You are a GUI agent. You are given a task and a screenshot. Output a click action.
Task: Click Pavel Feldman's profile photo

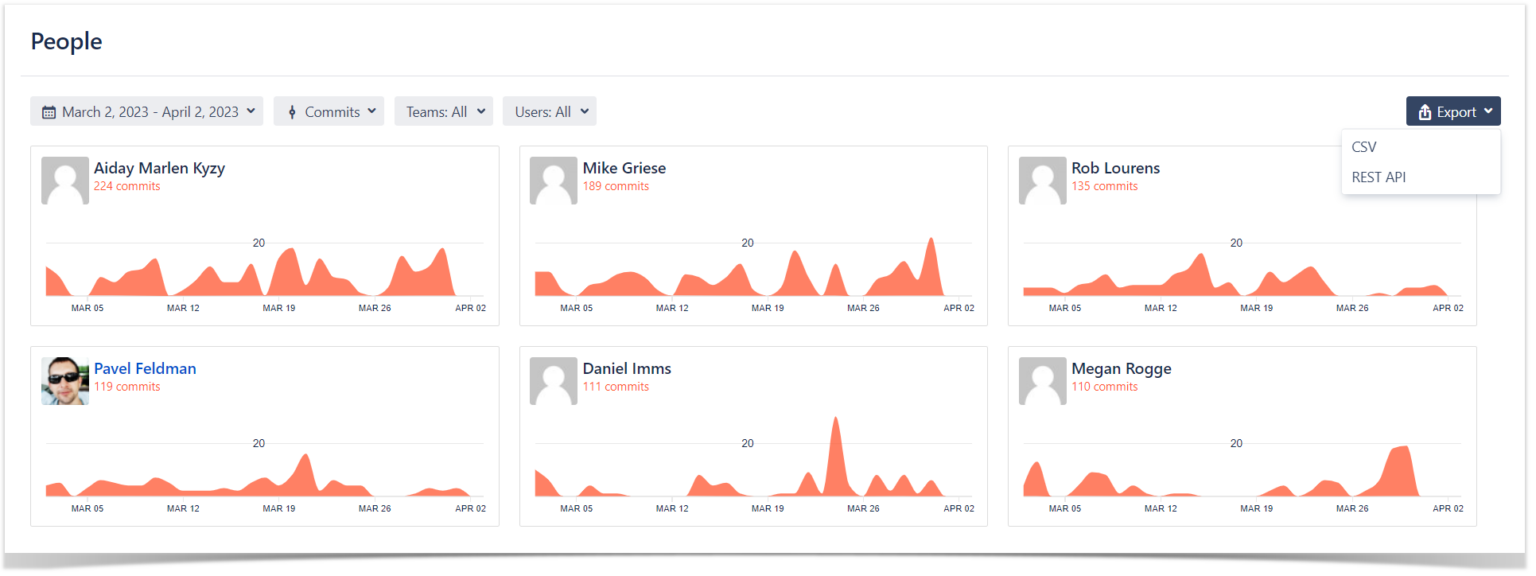coord(64,381)
